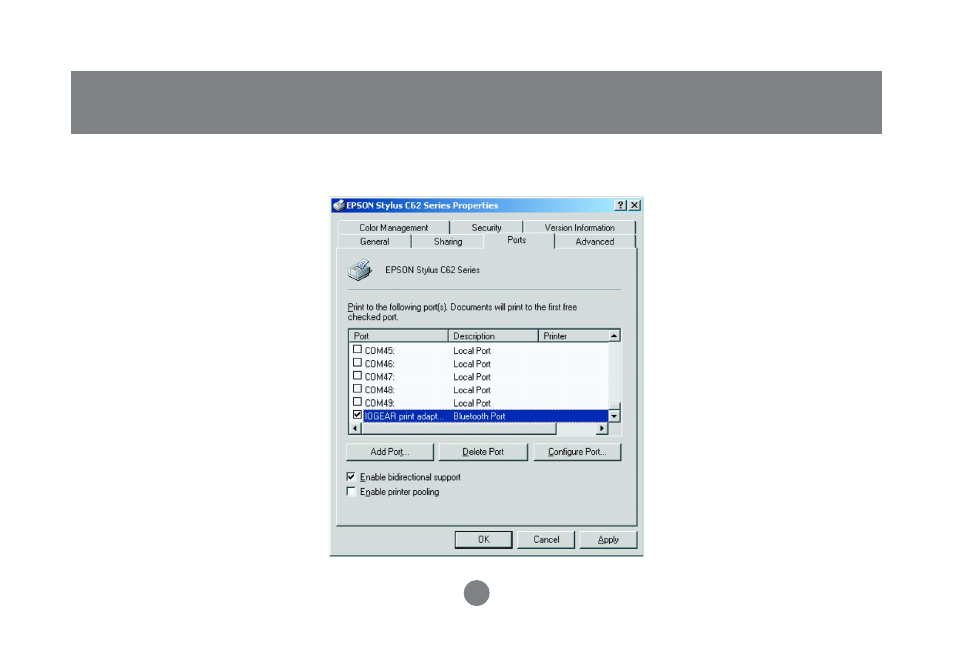
Task: Sort by the Port column header
Action: (x=399, y=336)
